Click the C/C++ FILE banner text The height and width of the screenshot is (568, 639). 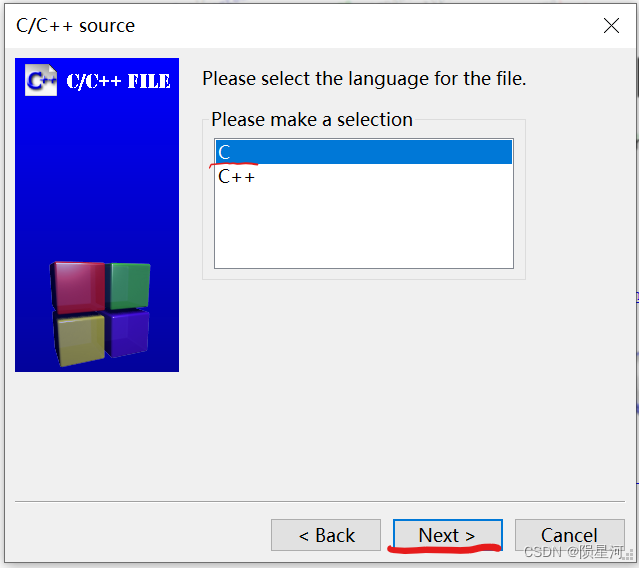tap(118, 81)
